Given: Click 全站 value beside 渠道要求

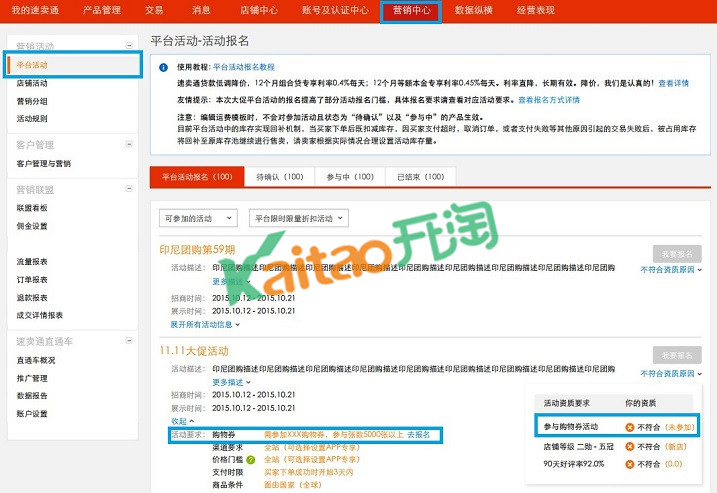Looking at the screenshot, I should coord(312,447).
